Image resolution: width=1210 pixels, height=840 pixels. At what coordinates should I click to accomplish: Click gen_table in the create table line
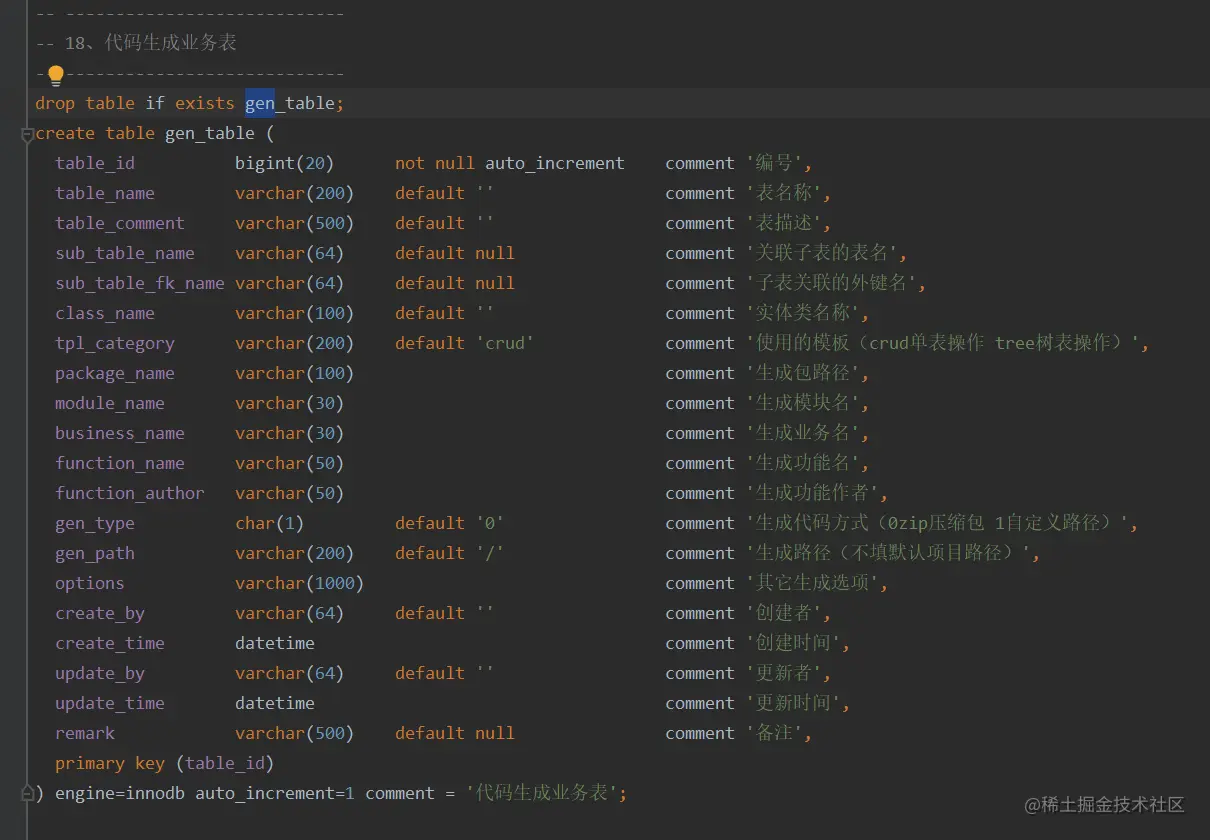(210, 133)
